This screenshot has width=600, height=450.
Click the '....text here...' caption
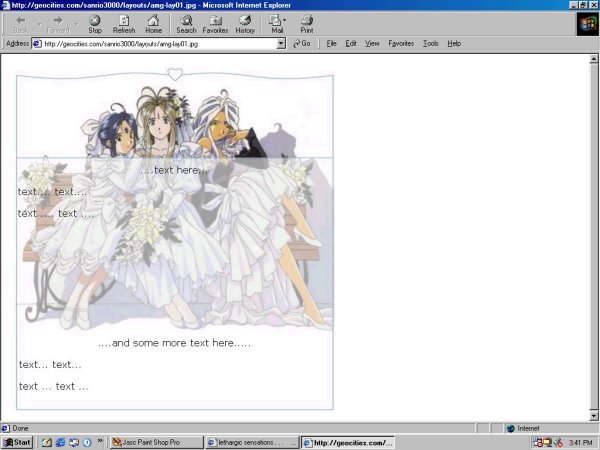coord(174,170)
